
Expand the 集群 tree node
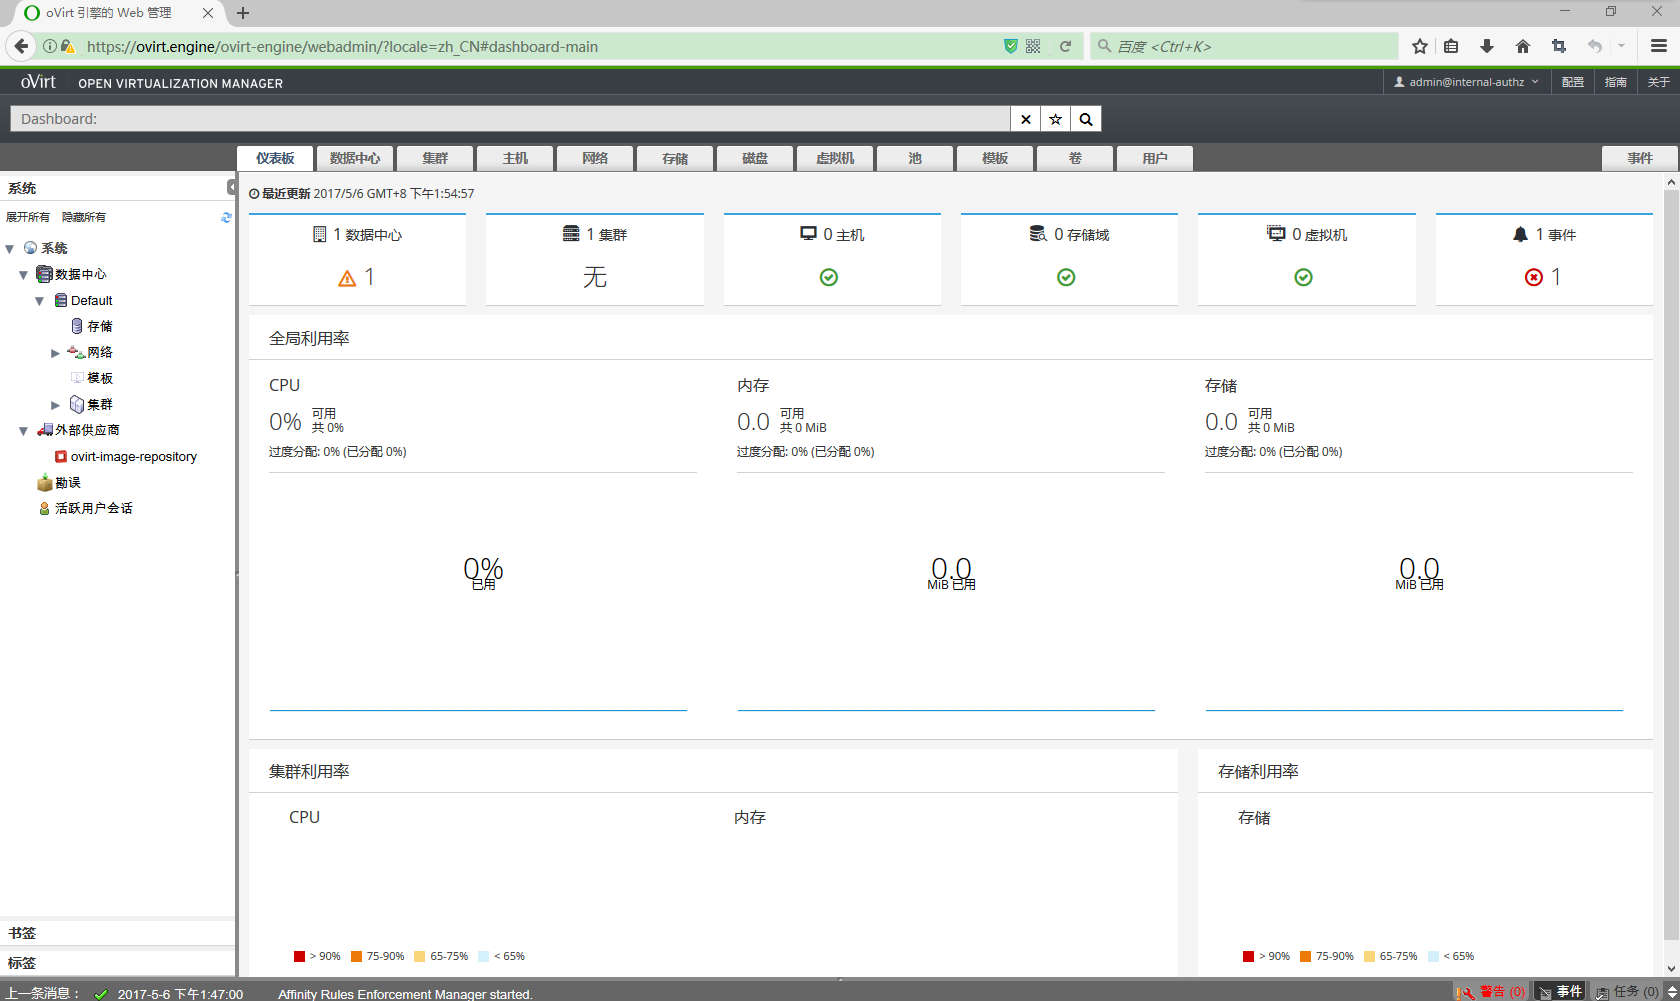tap(55, 405)
